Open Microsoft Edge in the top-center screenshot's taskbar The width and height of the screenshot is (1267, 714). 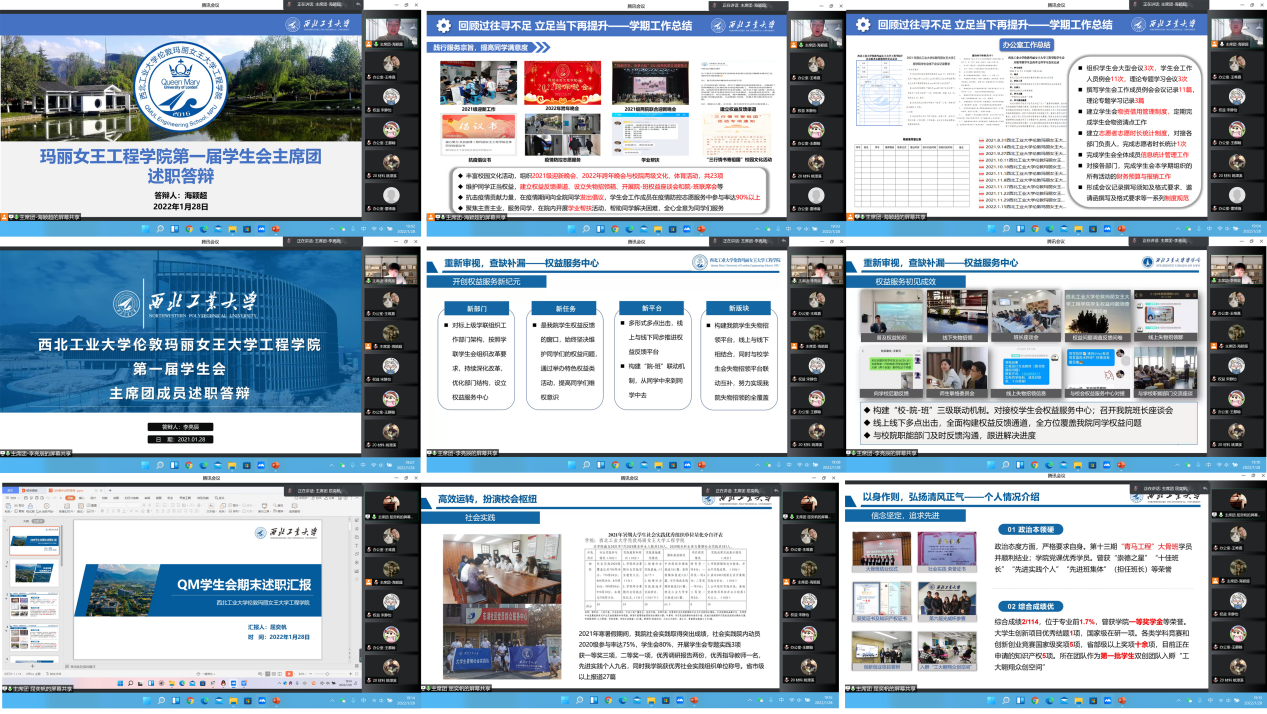click(628, 228)
